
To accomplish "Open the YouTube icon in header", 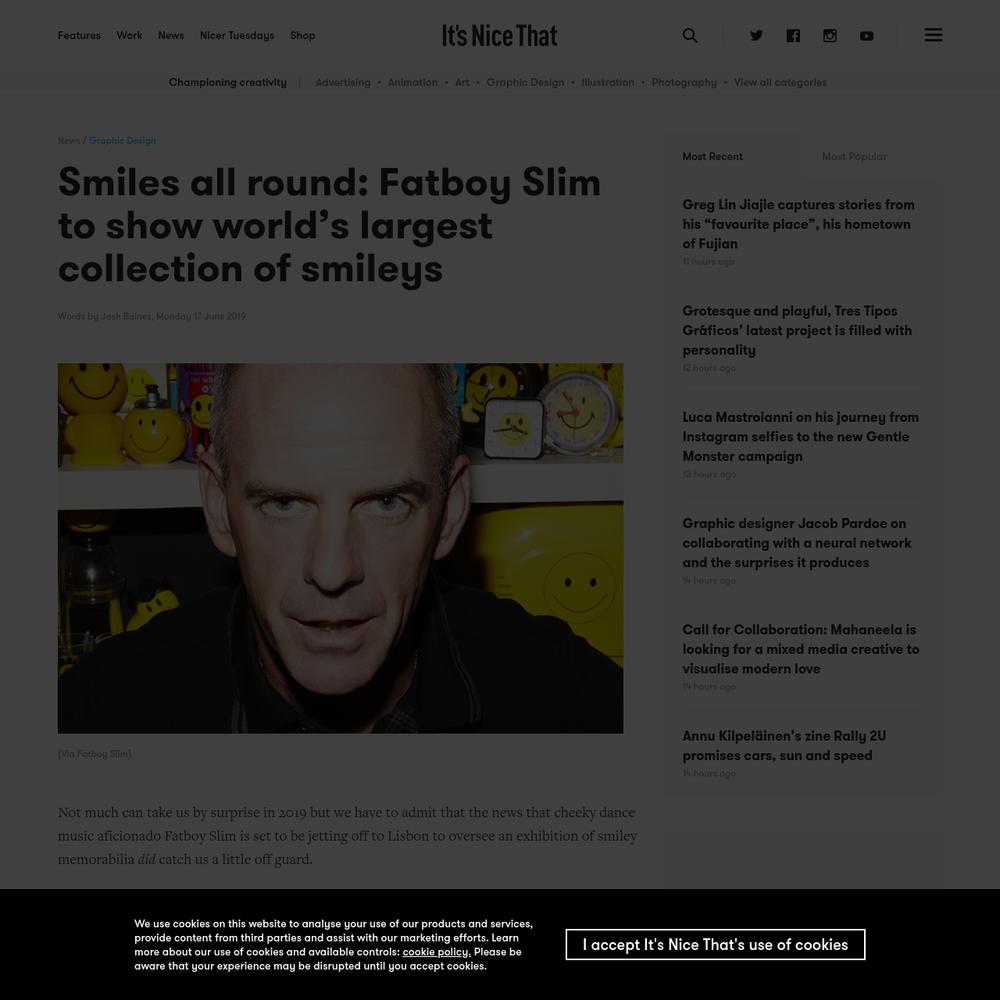I will (x=866, y=36).
